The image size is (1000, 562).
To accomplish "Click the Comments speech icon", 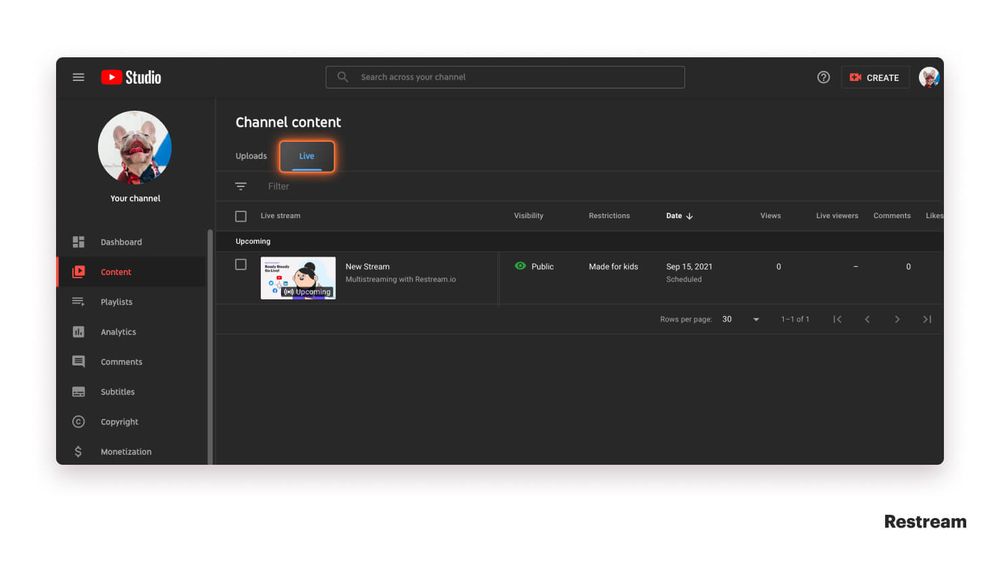I will point(78,362).
